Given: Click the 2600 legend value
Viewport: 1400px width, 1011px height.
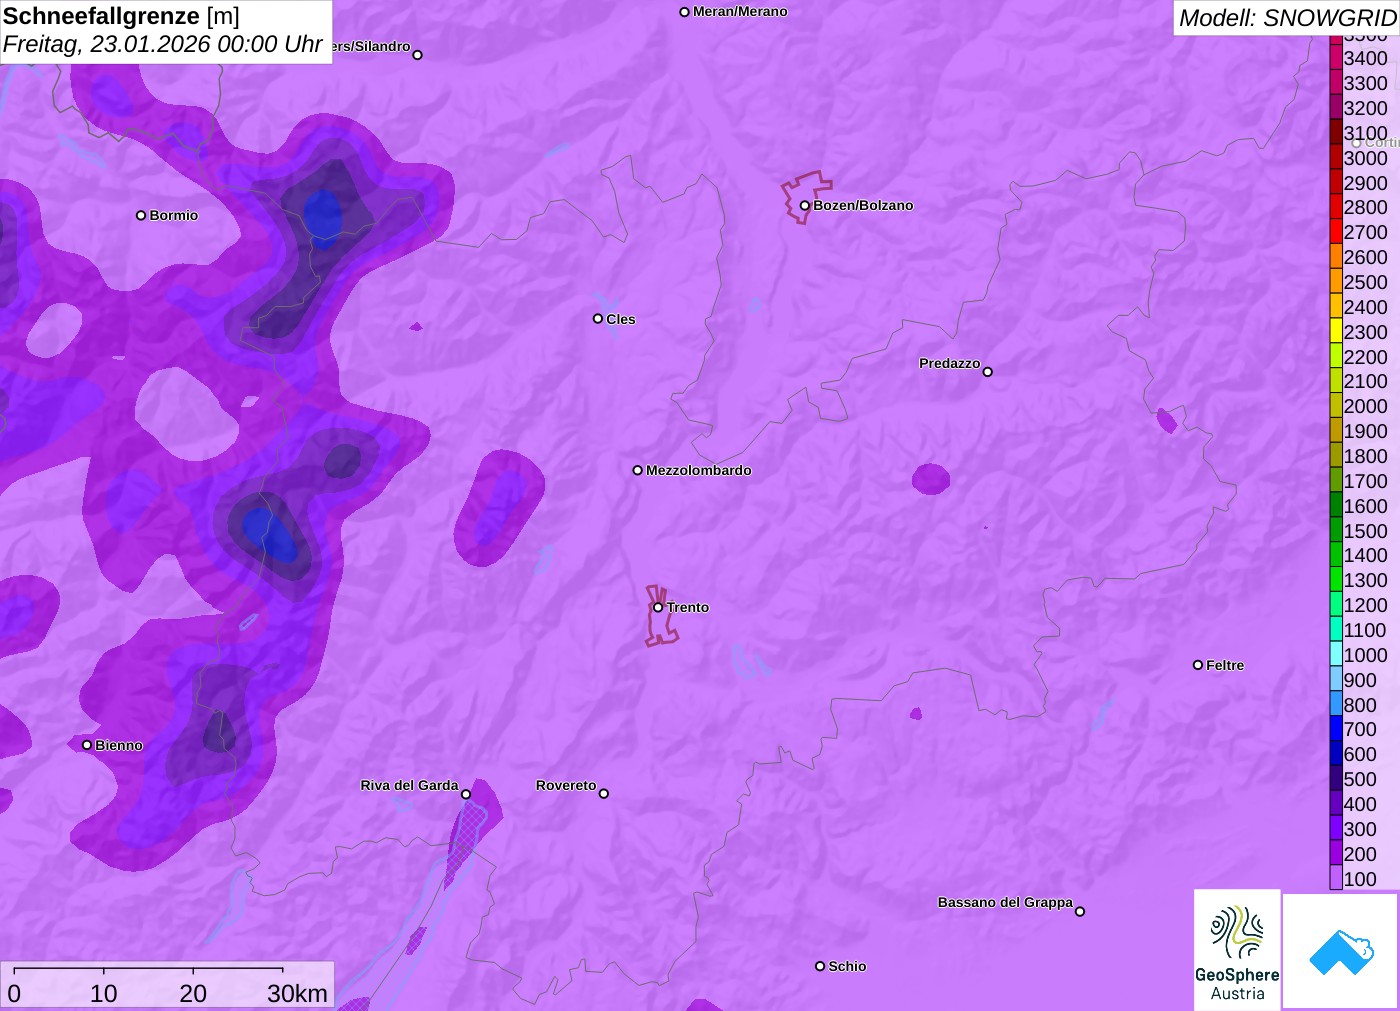Looking at the screenshot, I should pos(1366,257).
